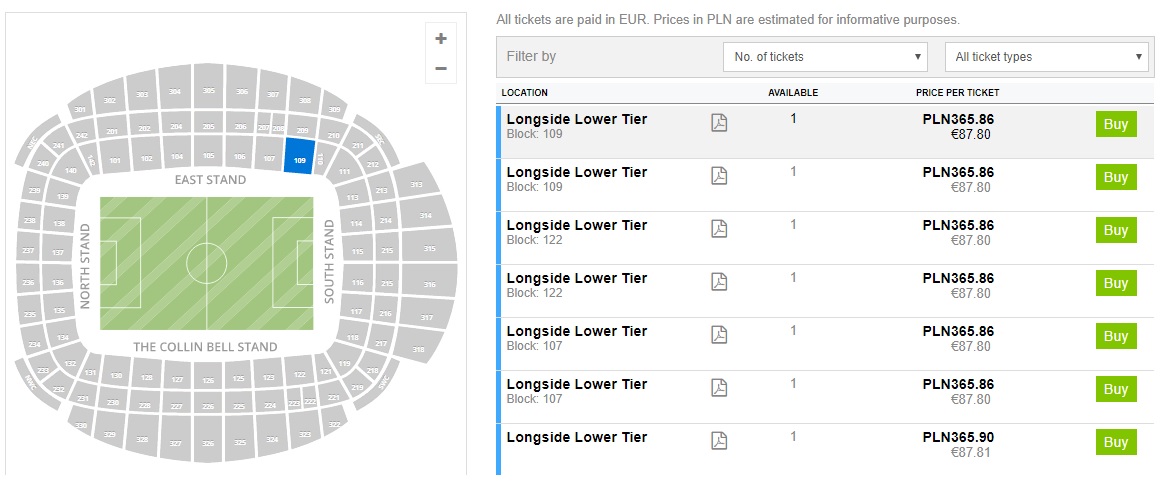
Task: Select block 137 in the North Stand
Action: [59, 252]
